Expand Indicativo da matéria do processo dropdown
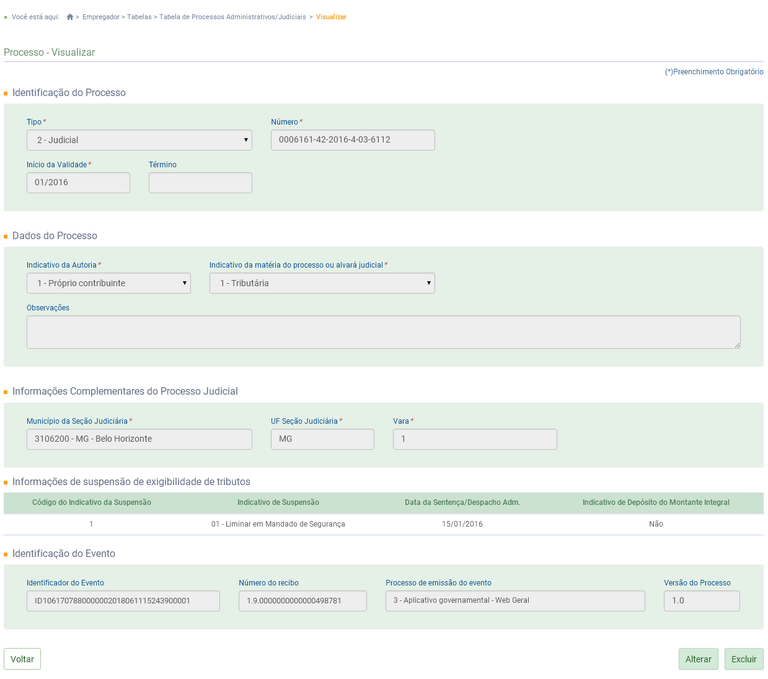The height and width of the screenshot is (679, 768). (321, 283)
